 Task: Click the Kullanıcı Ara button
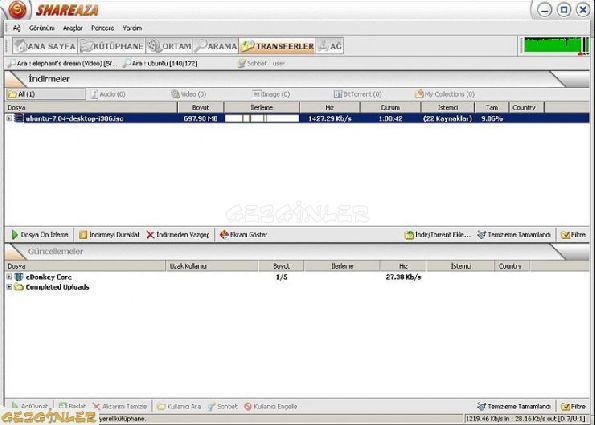coord(179,406)
